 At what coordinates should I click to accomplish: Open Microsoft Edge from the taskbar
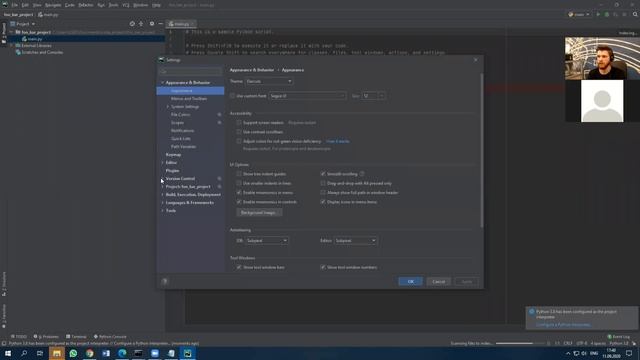click(122, 353)
